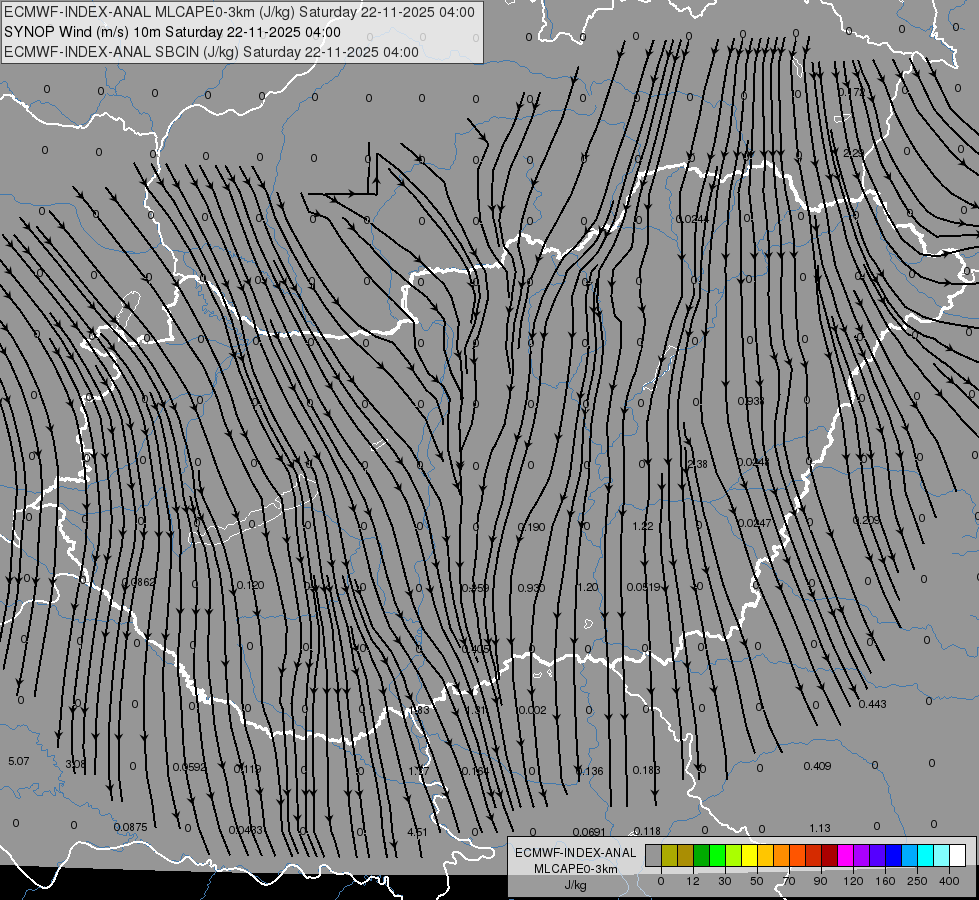Click legend tick label 120

point(854,881)
